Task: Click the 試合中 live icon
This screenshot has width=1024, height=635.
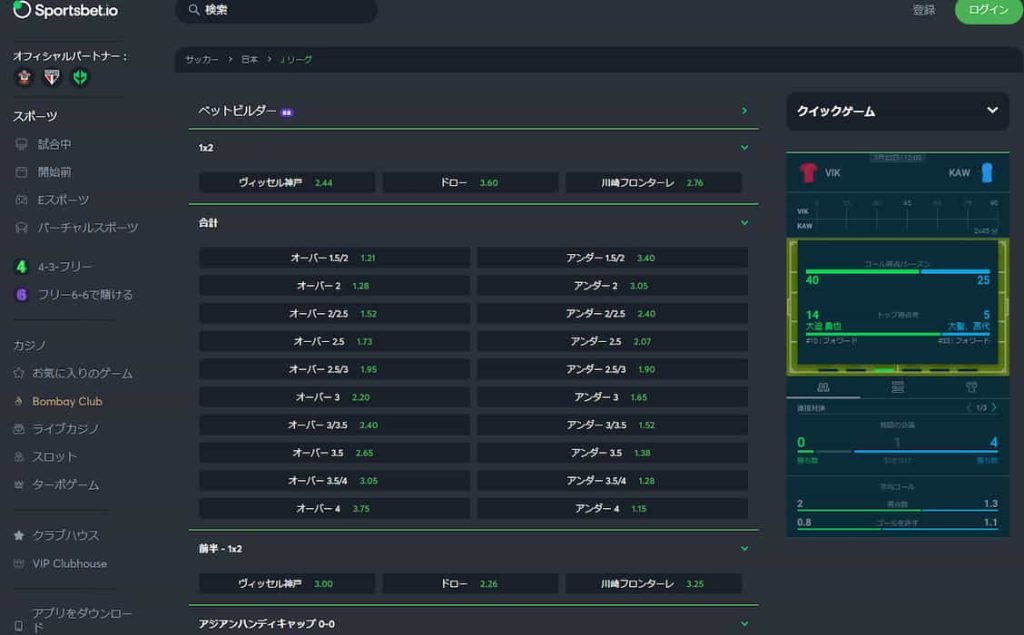Action: click(22, 144)
